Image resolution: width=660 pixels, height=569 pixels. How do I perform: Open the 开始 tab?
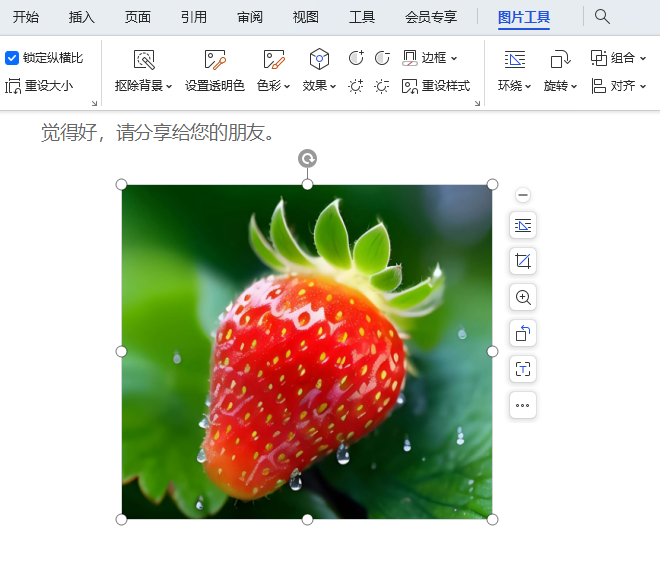point(26,17)
